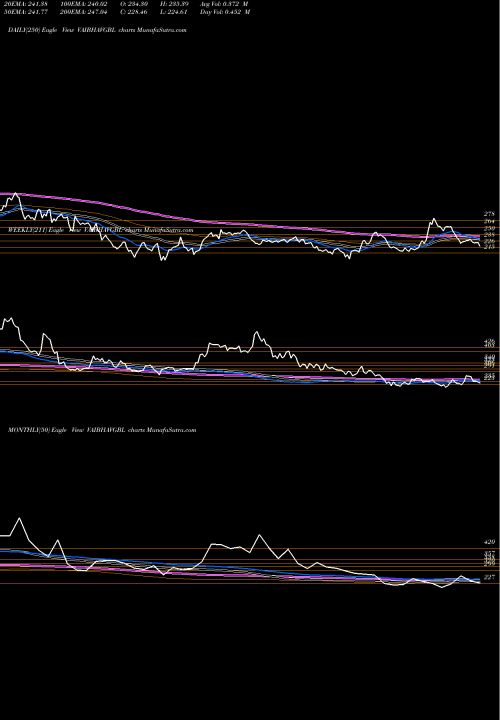Viewport: 500px width, 720px height.
Task: Click the 100EMA: 246.02 value
Action: coord(83,4)
